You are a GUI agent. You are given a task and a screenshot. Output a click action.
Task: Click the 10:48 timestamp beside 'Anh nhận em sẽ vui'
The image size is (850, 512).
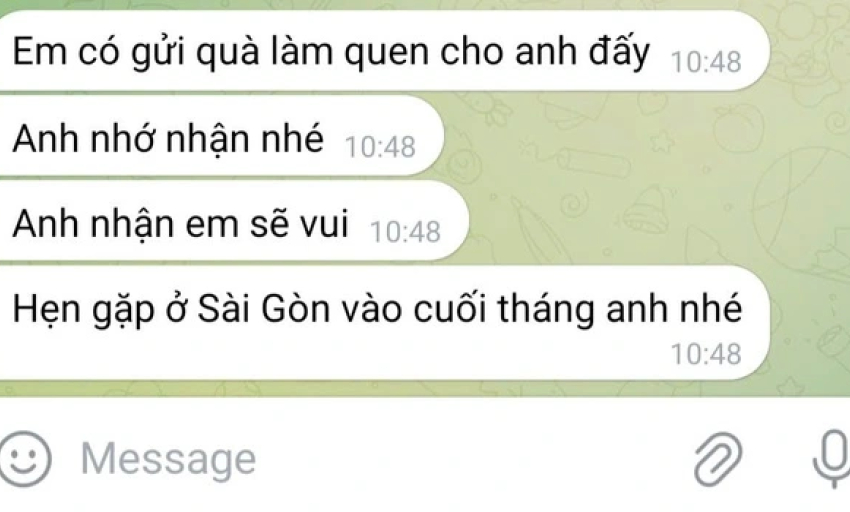click(405, 232)
